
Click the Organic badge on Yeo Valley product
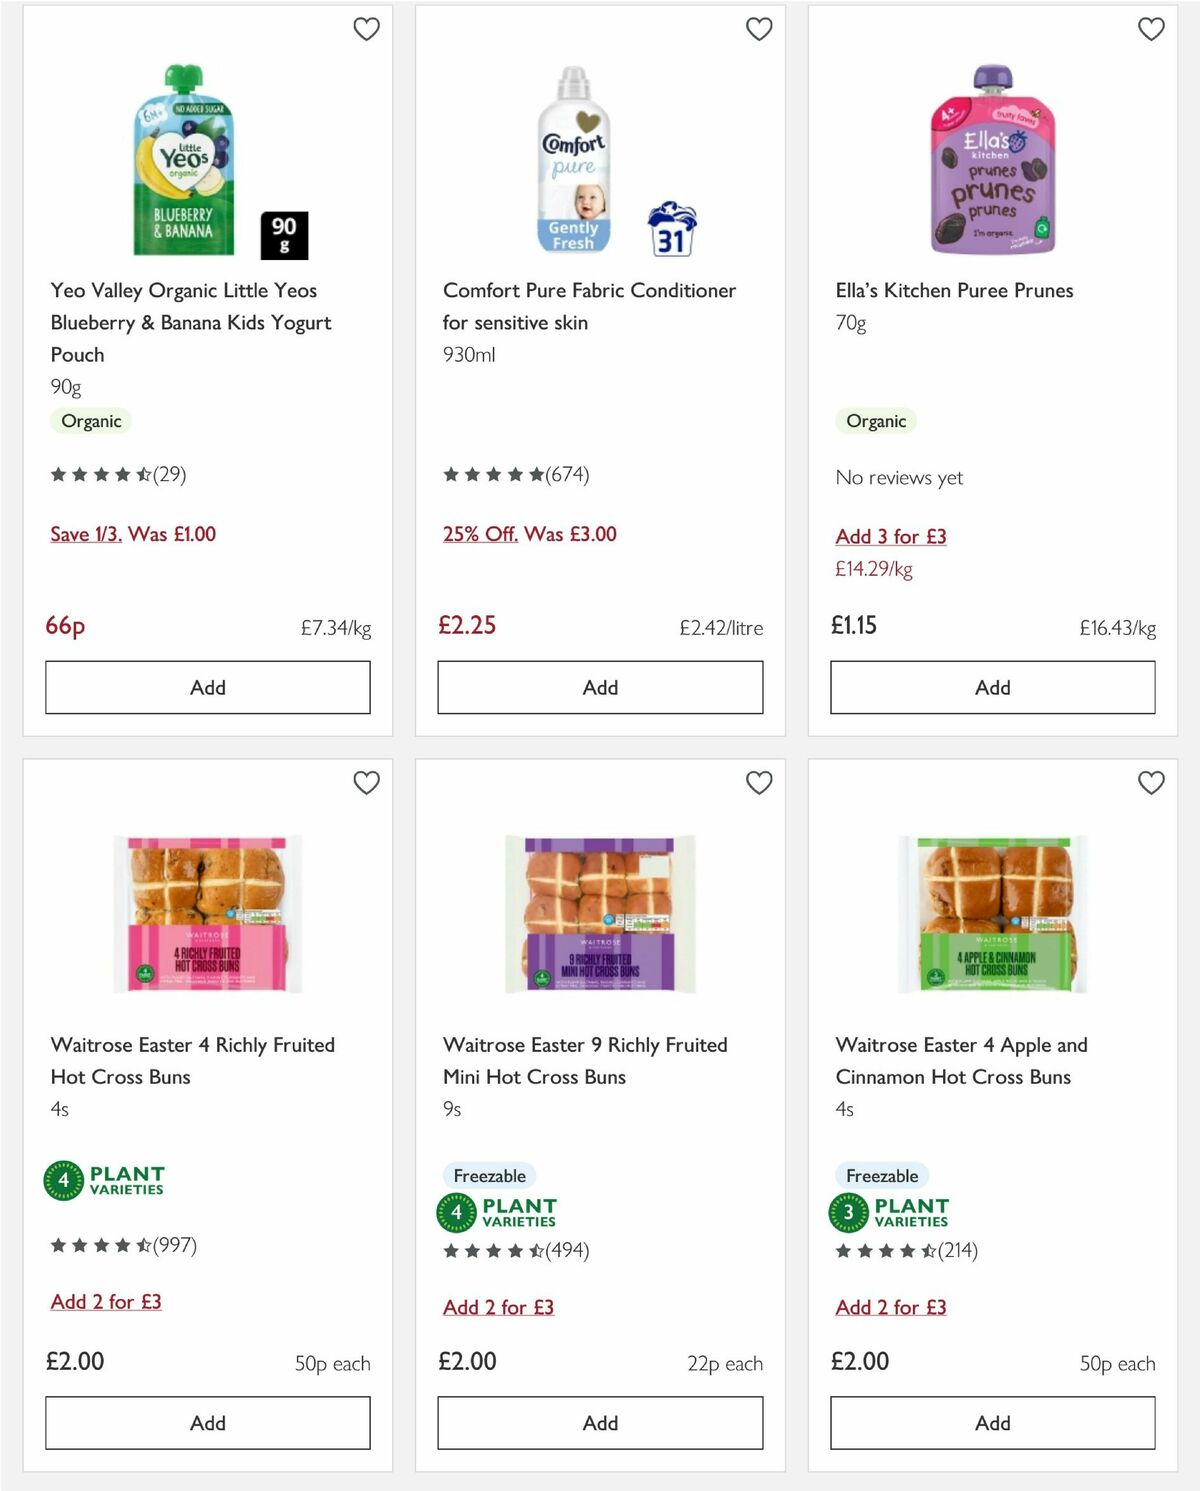pyautogui.click(x=91, y=421)
